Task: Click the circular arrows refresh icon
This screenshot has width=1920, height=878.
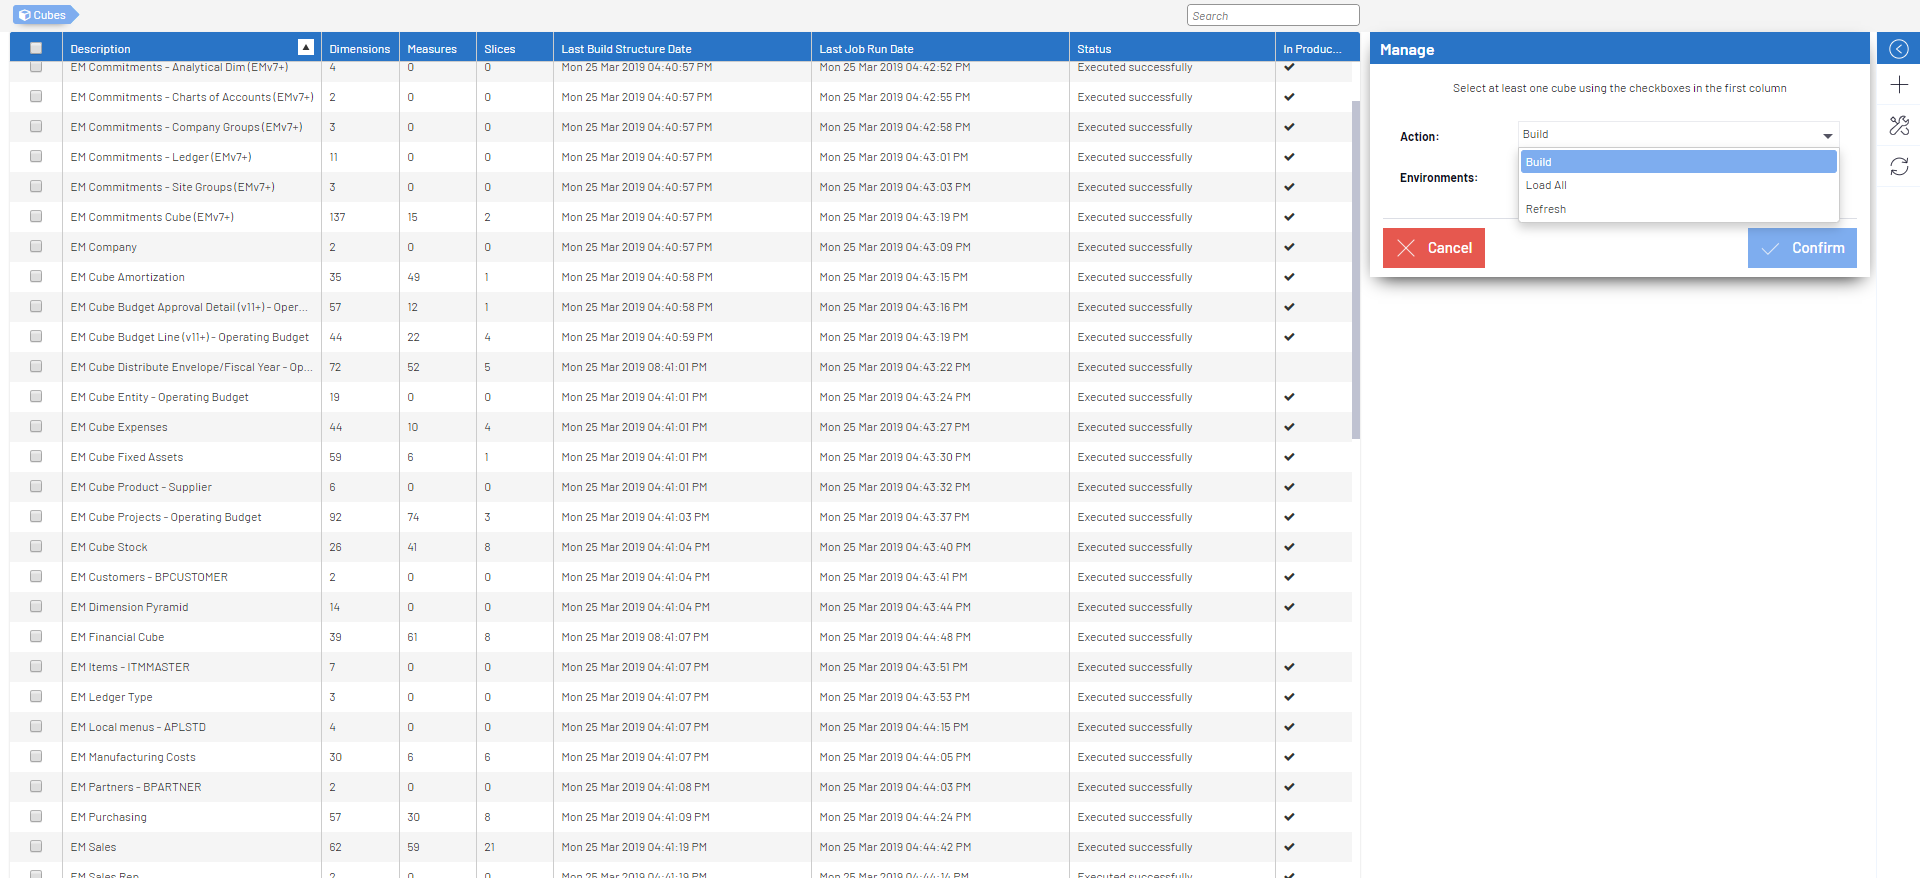Action: pyautogui.click(x=1898, y=166)
